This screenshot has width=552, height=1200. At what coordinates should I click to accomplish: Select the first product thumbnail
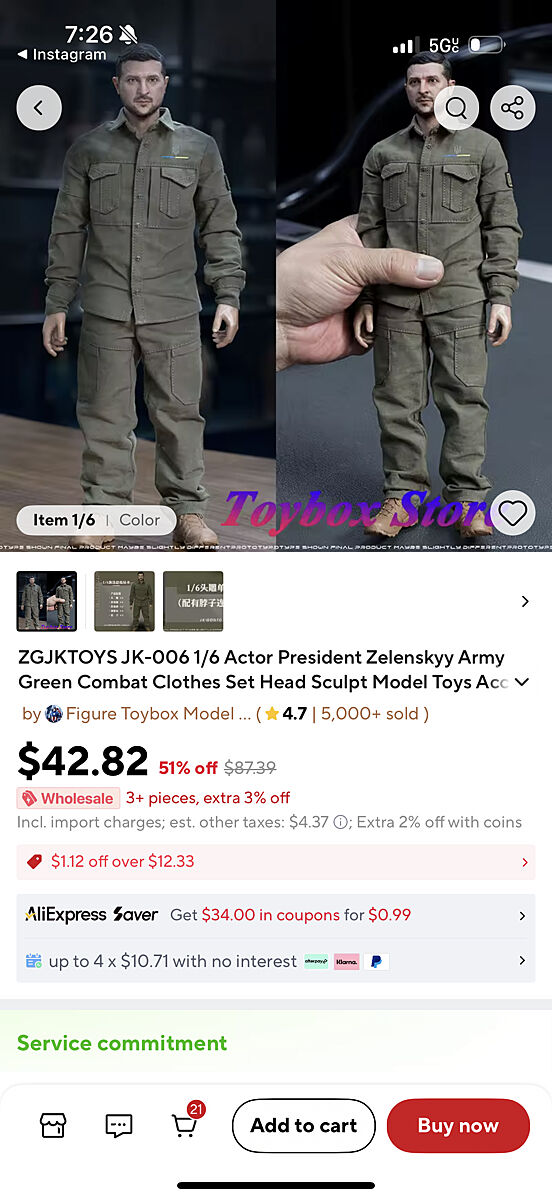click(47, 601)
